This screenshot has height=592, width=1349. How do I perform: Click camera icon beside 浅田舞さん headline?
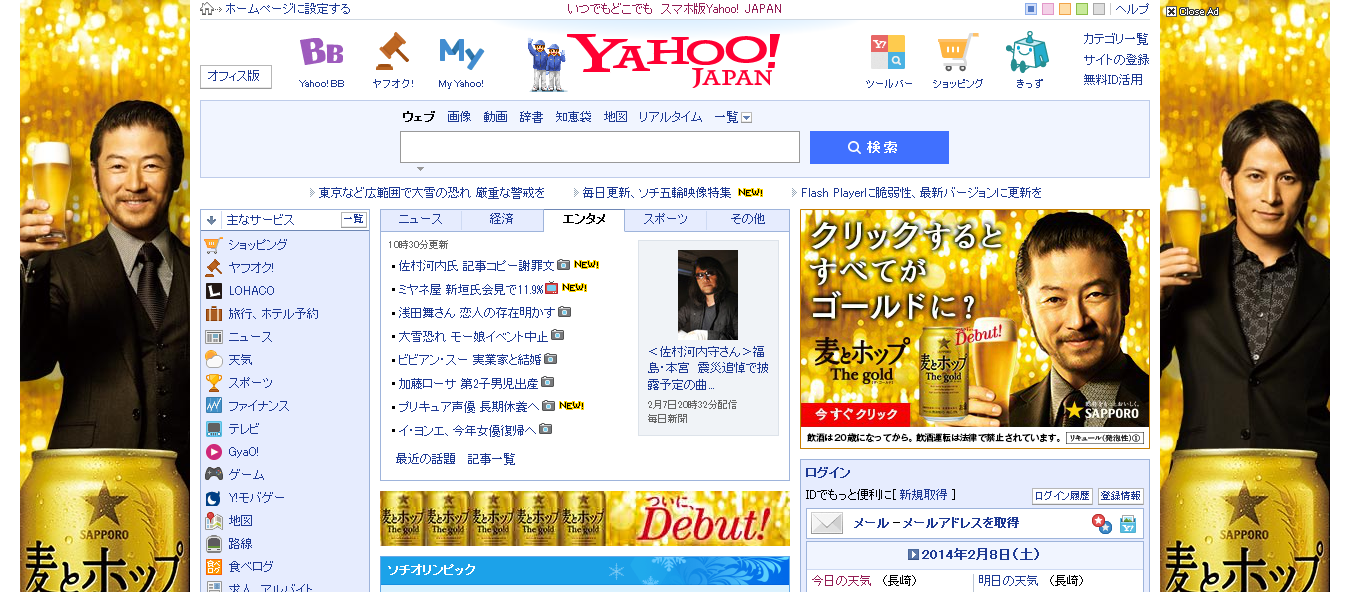pyautogui.click(x=565, y=312)
